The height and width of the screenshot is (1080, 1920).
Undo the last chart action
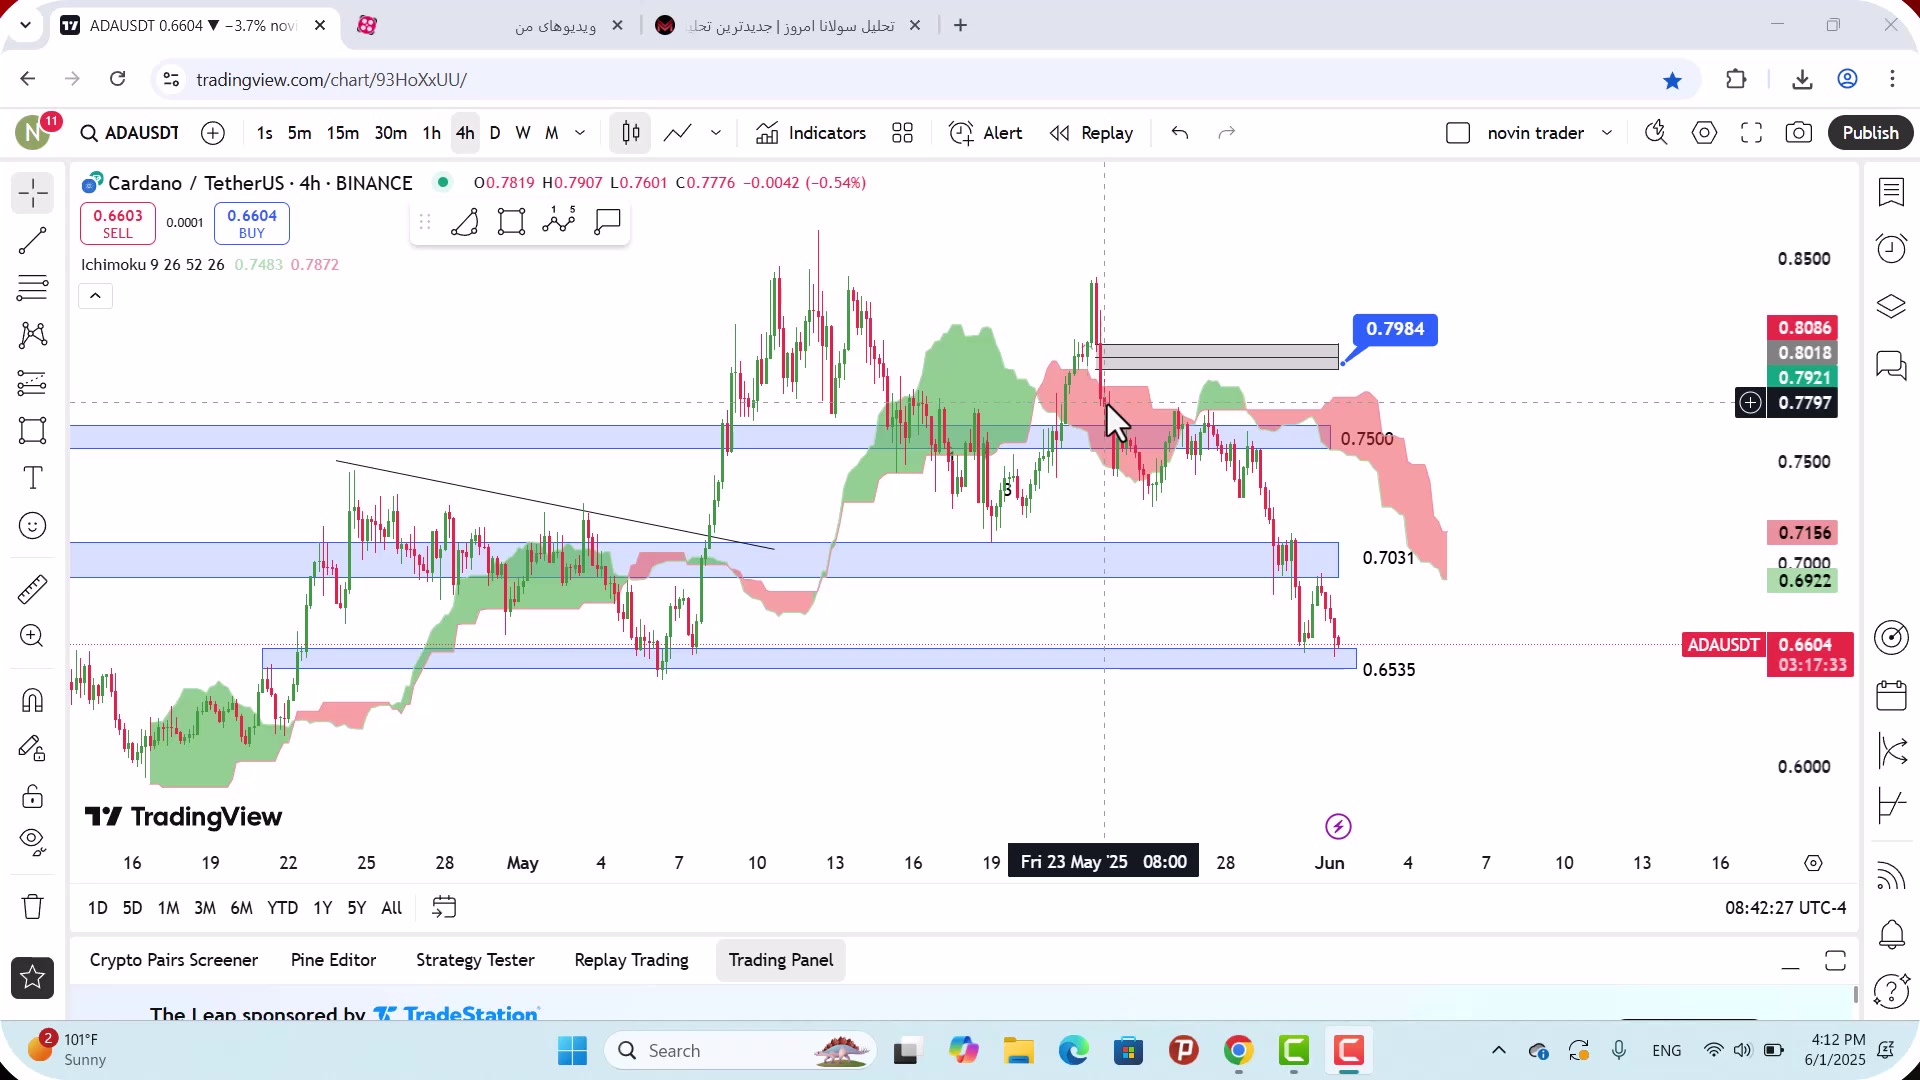(1180, 133)
